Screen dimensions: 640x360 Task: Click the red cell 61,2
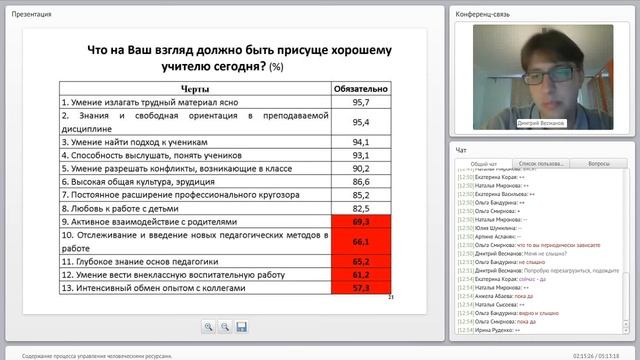pos(361,275)
